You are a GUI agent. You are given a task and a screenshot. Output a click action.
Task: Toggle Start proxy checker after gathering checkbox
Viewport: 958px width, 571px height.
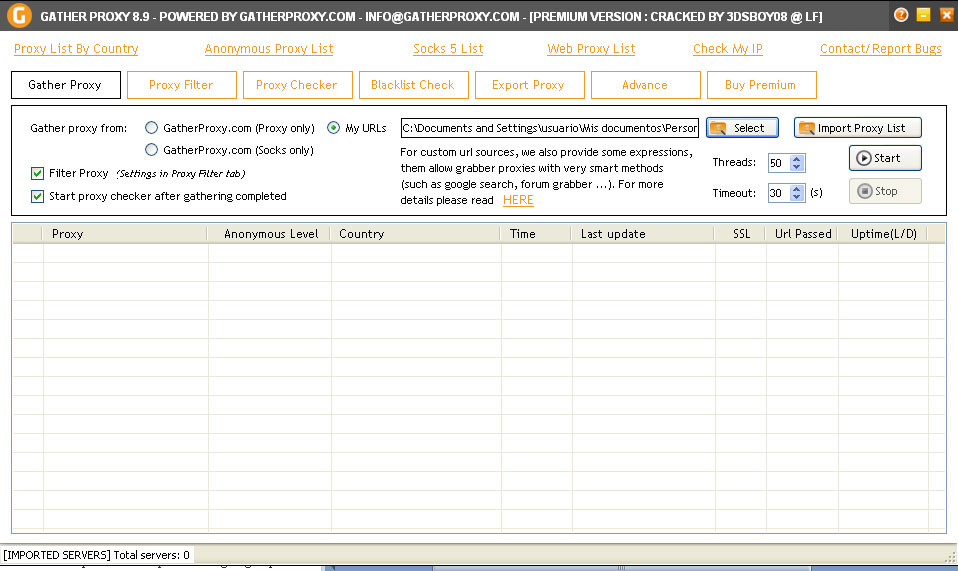pos(37,196)
